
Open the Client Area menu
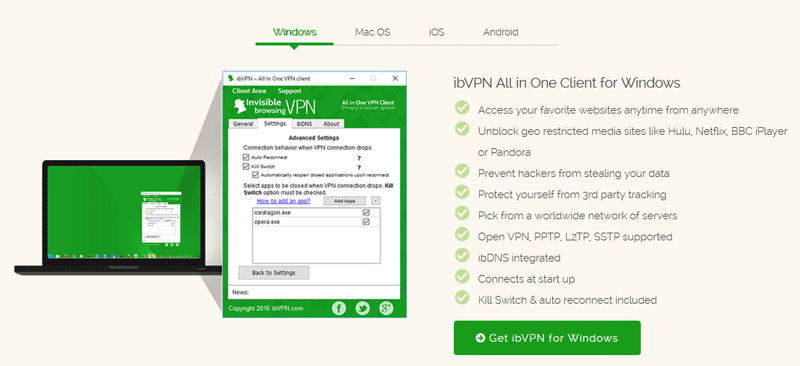tap(249, 91)
